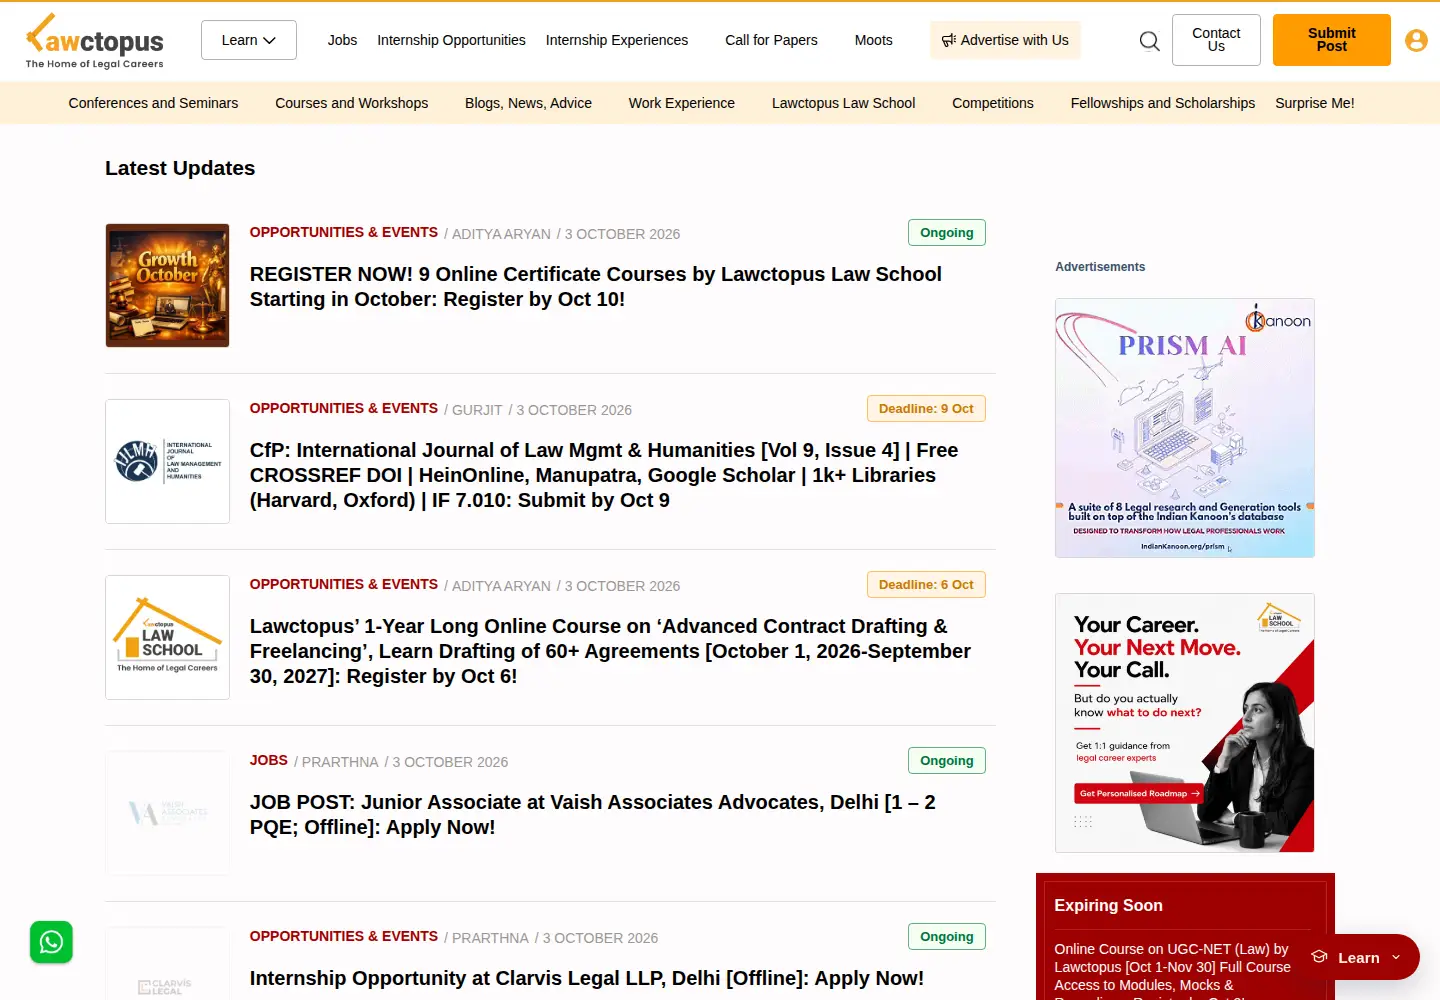Click the Contact Us button
This screenshot has height=1000, width=1440.
(1216, 40)
